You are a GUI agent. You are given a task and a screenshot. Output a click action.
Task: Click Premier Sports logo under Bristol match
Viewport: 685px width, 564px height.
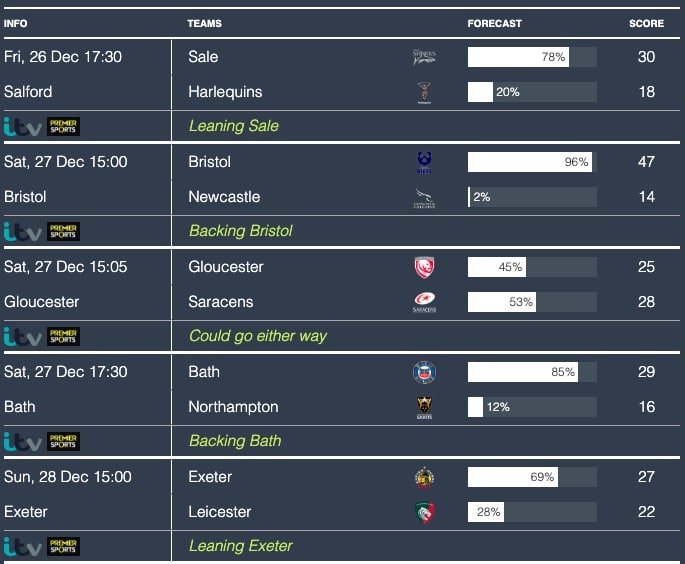pyautogui.click(x=64, y=231)
